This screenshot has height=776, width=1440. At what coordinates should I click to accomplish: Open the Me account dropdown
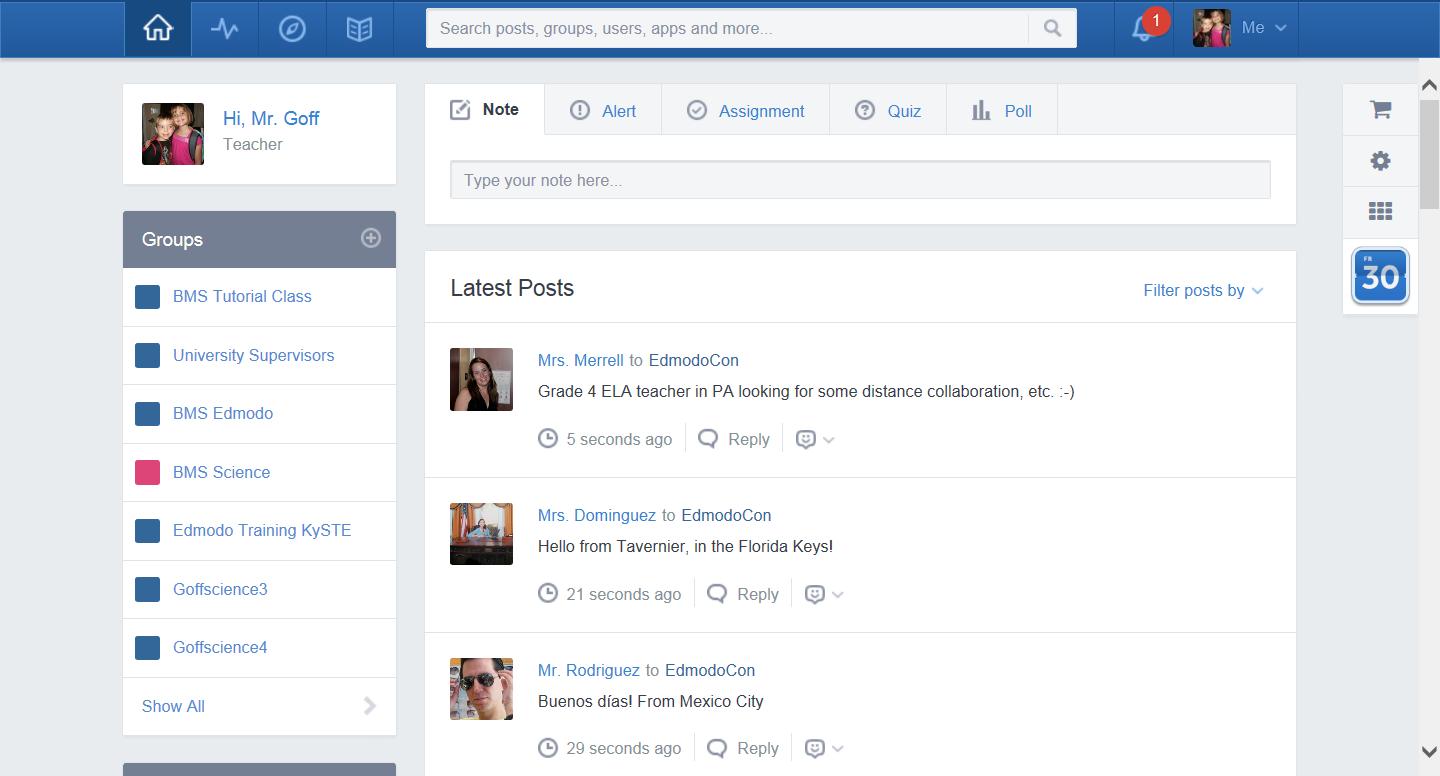point(1256,28)
